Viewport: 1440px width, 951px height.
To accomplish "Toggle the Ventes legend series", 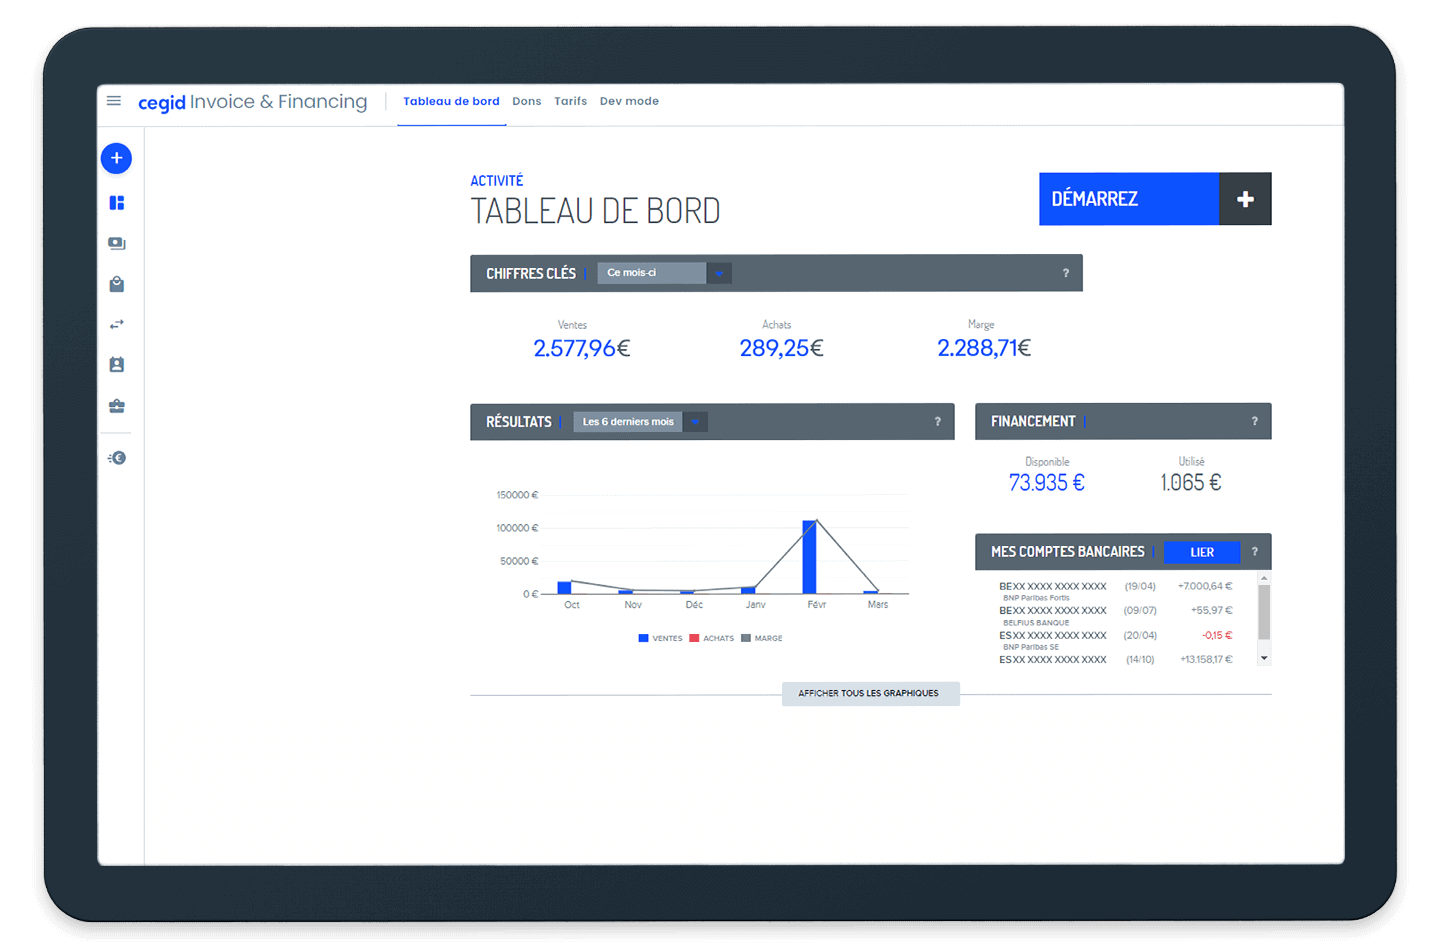I will click(661, 638).
